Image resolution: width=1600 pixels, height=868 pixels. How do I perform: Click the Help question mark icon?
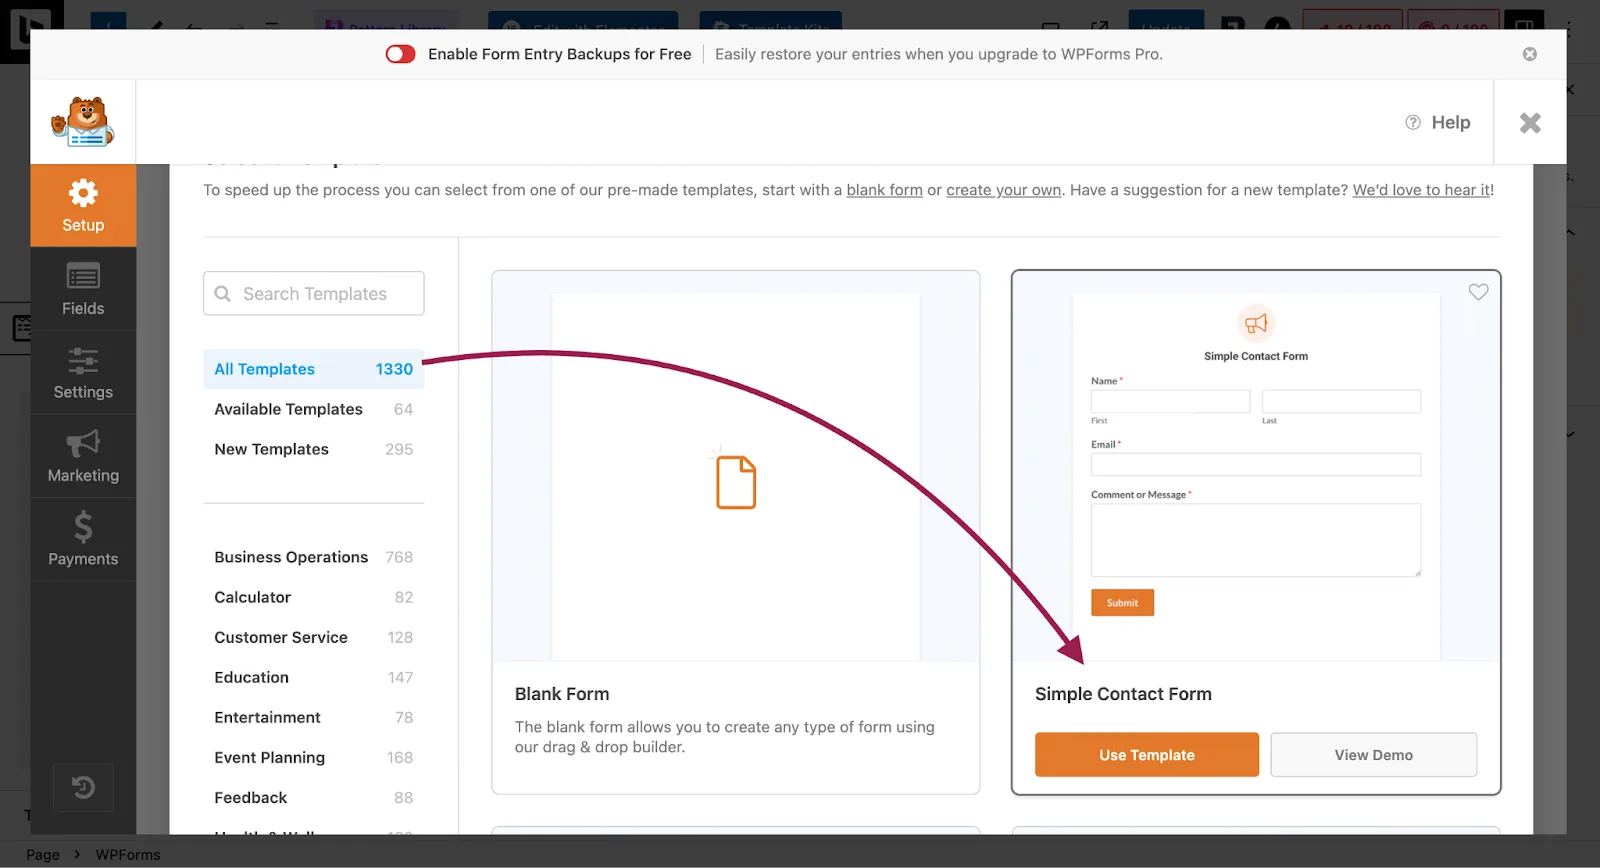pyautogui.click(x=1413, y=122)
